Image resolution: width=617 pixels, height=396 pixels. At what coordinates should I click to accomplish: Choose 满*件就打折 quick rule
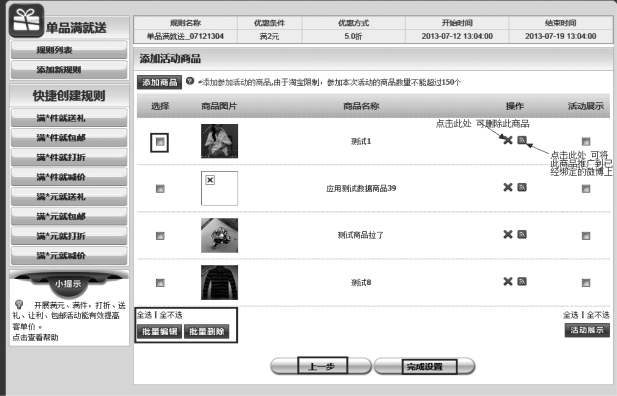tap(69, 157)
